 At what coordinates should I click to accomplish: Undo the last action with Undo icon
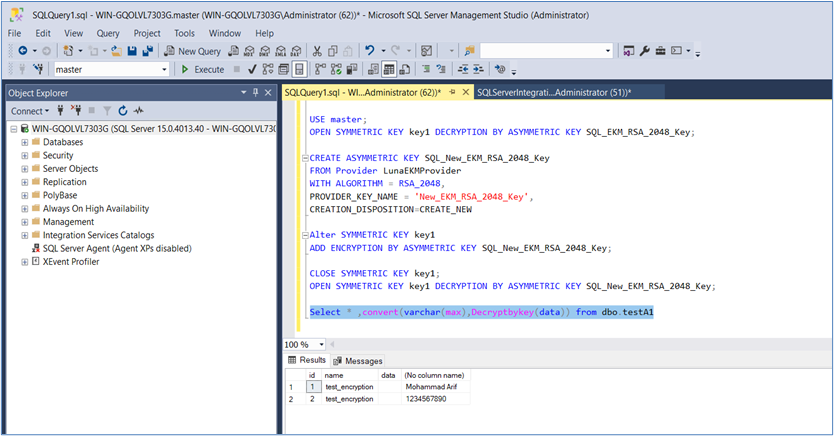click(x=370, y=51)
